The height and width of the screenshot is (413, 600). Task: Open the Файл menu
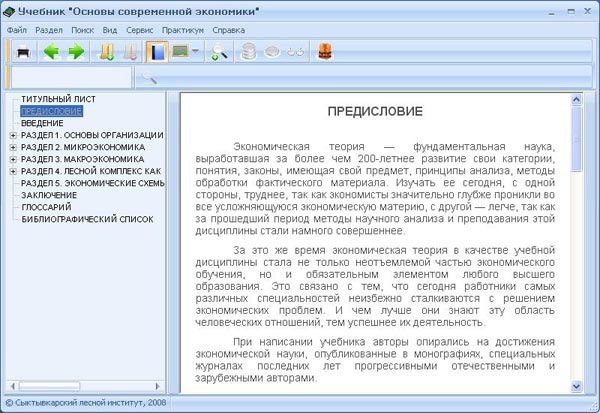click(16, 30)
